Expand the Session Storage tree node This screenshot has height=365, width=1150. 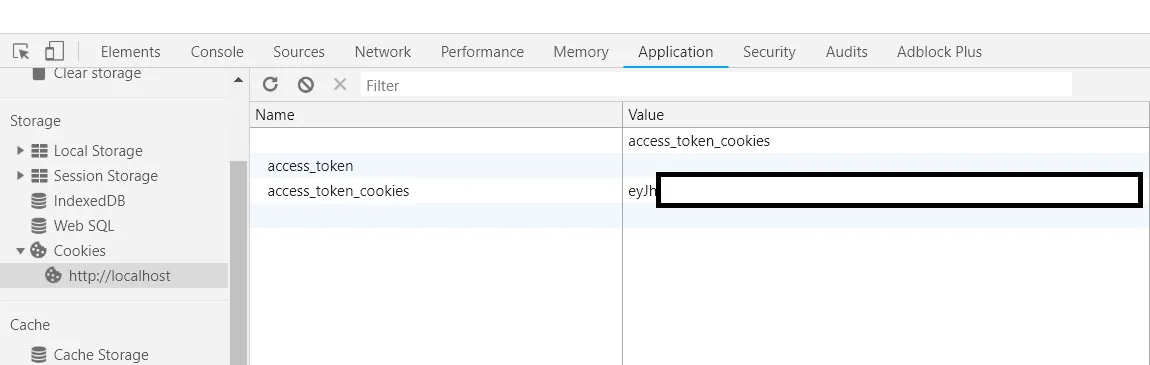[21, 175]
